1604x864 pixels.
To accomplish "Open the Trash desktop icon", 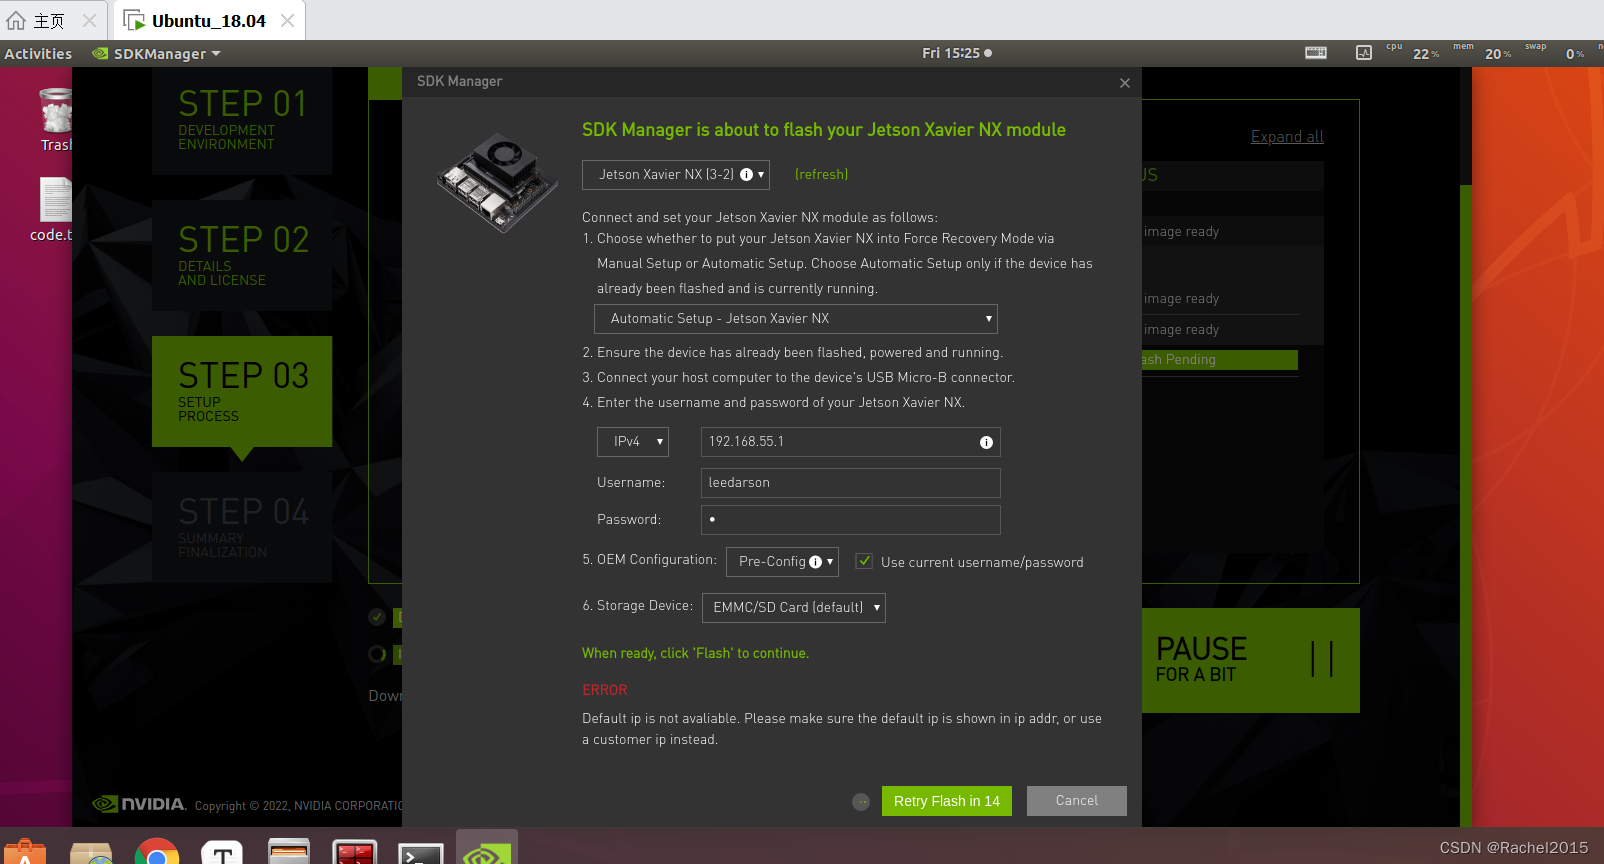I will click(56, 120).
